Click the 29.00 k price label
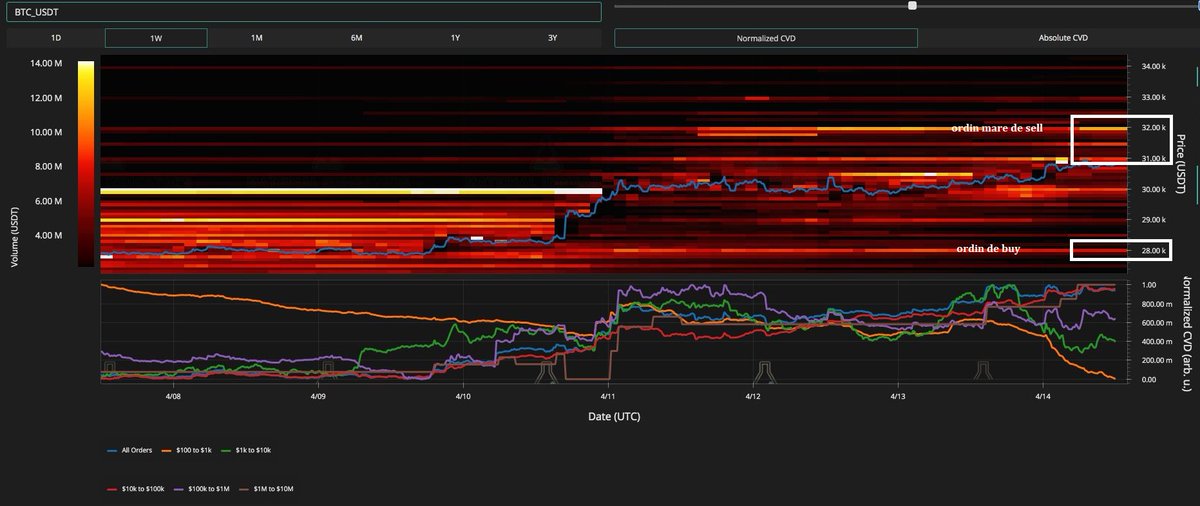The height and width of the screenshot is (506, 1200). coord(1153,220)
